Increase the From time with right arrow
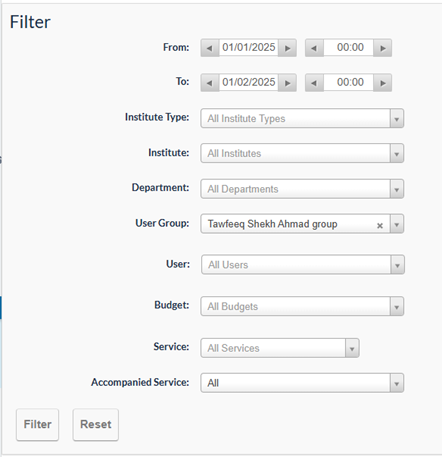The image size is (442, 457). pyautogui.click(x=383, y=48)
